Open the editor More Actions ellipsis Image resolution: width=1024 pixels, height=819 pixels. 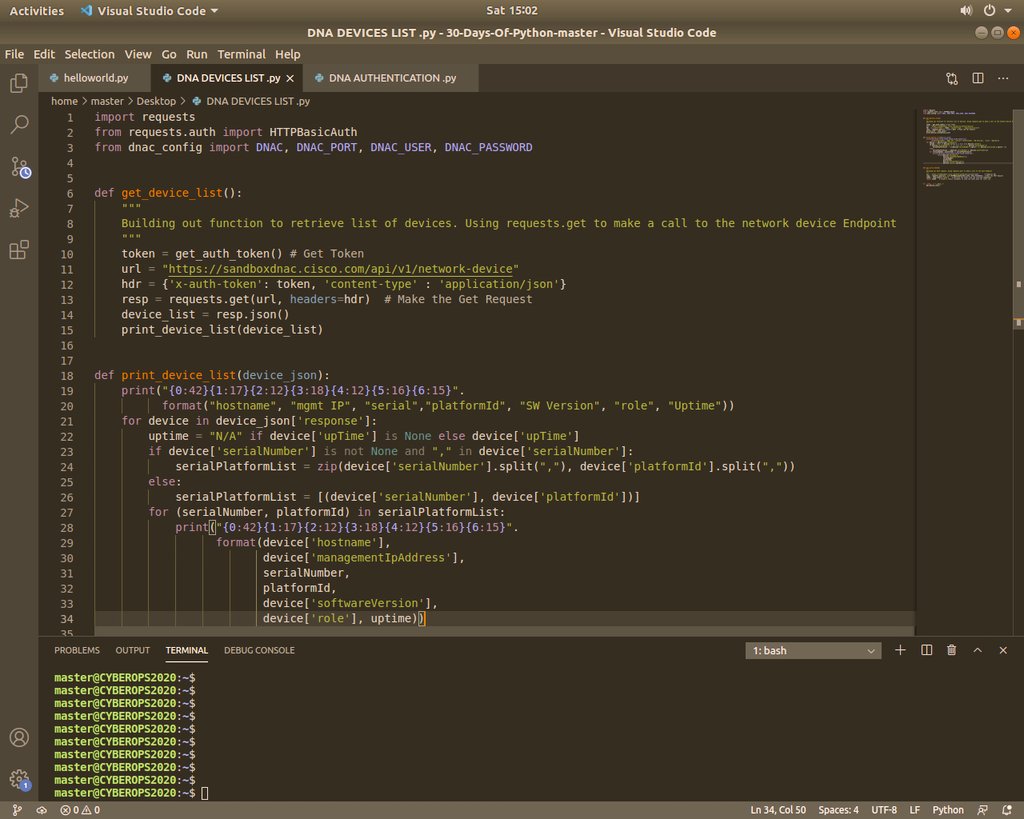point(1003,78)
